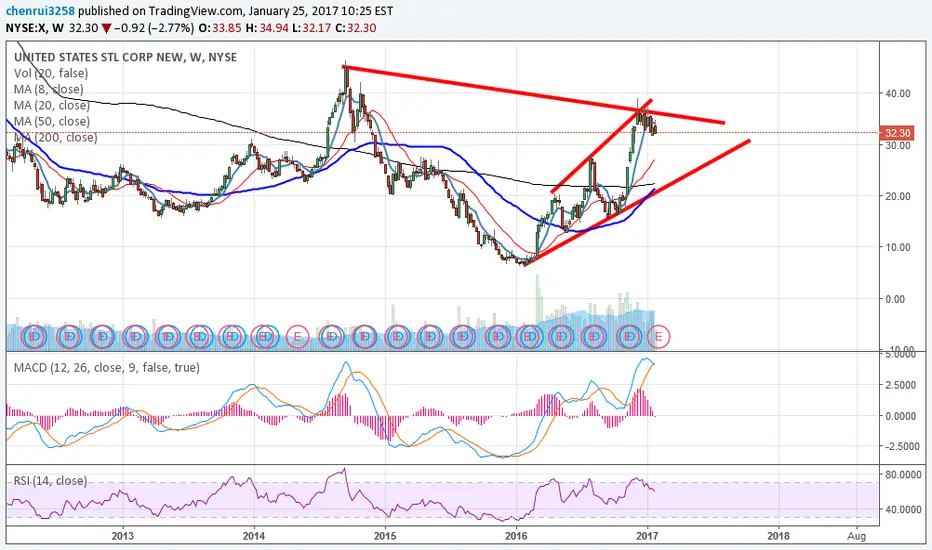Click the standalone E earnings marker in mid-2014
This screenshot has height=550, width=932.
tap(298, 337)
